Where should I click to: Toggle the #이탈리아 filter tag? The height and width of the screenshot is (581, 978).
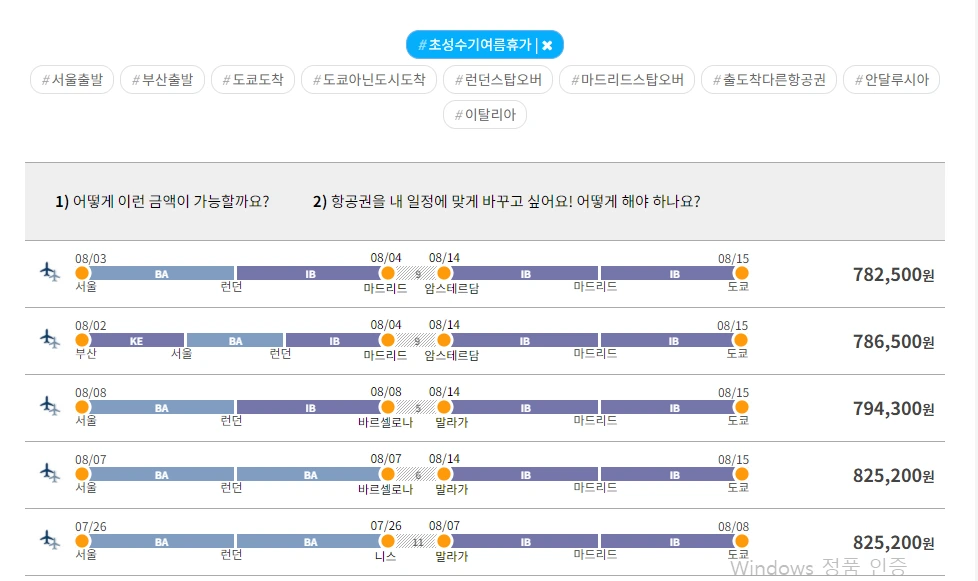tap(484, 115)
